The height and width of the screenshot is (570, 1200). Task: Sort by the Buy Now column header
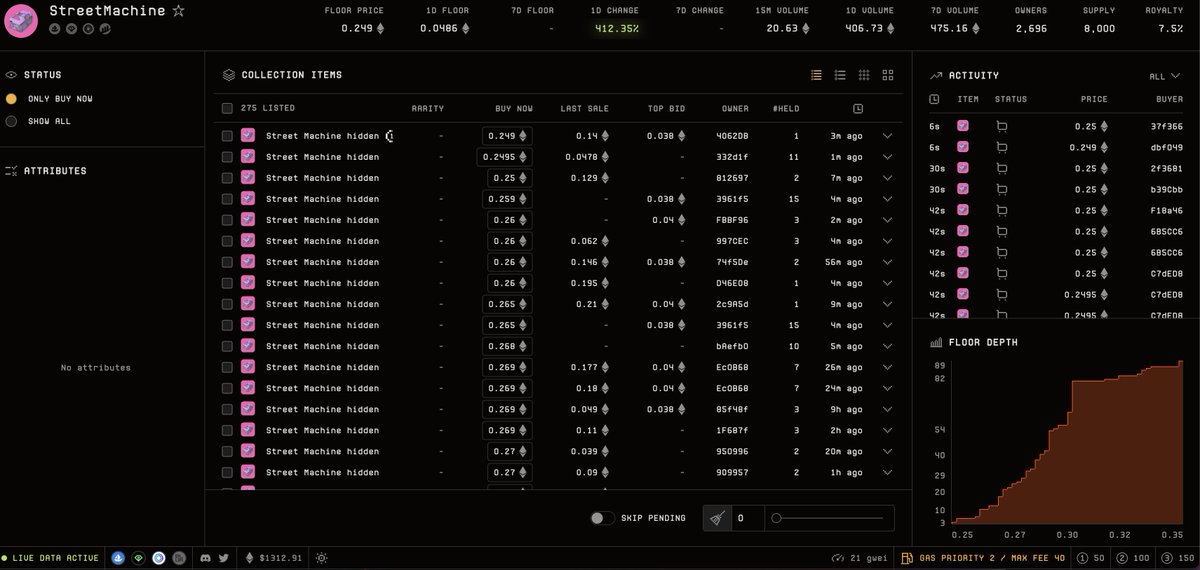point(514,108)
